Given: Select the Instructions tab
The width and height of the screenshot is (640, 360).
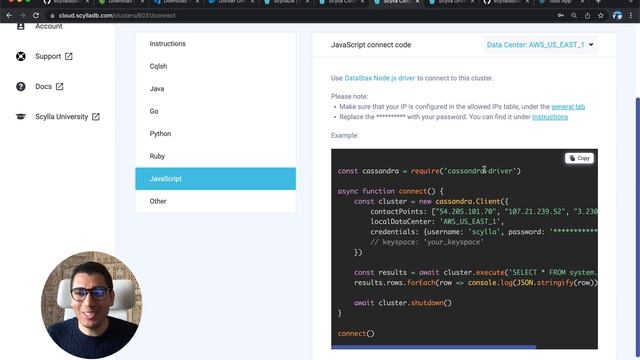Looking at the screenshot, I should [216, 44].
